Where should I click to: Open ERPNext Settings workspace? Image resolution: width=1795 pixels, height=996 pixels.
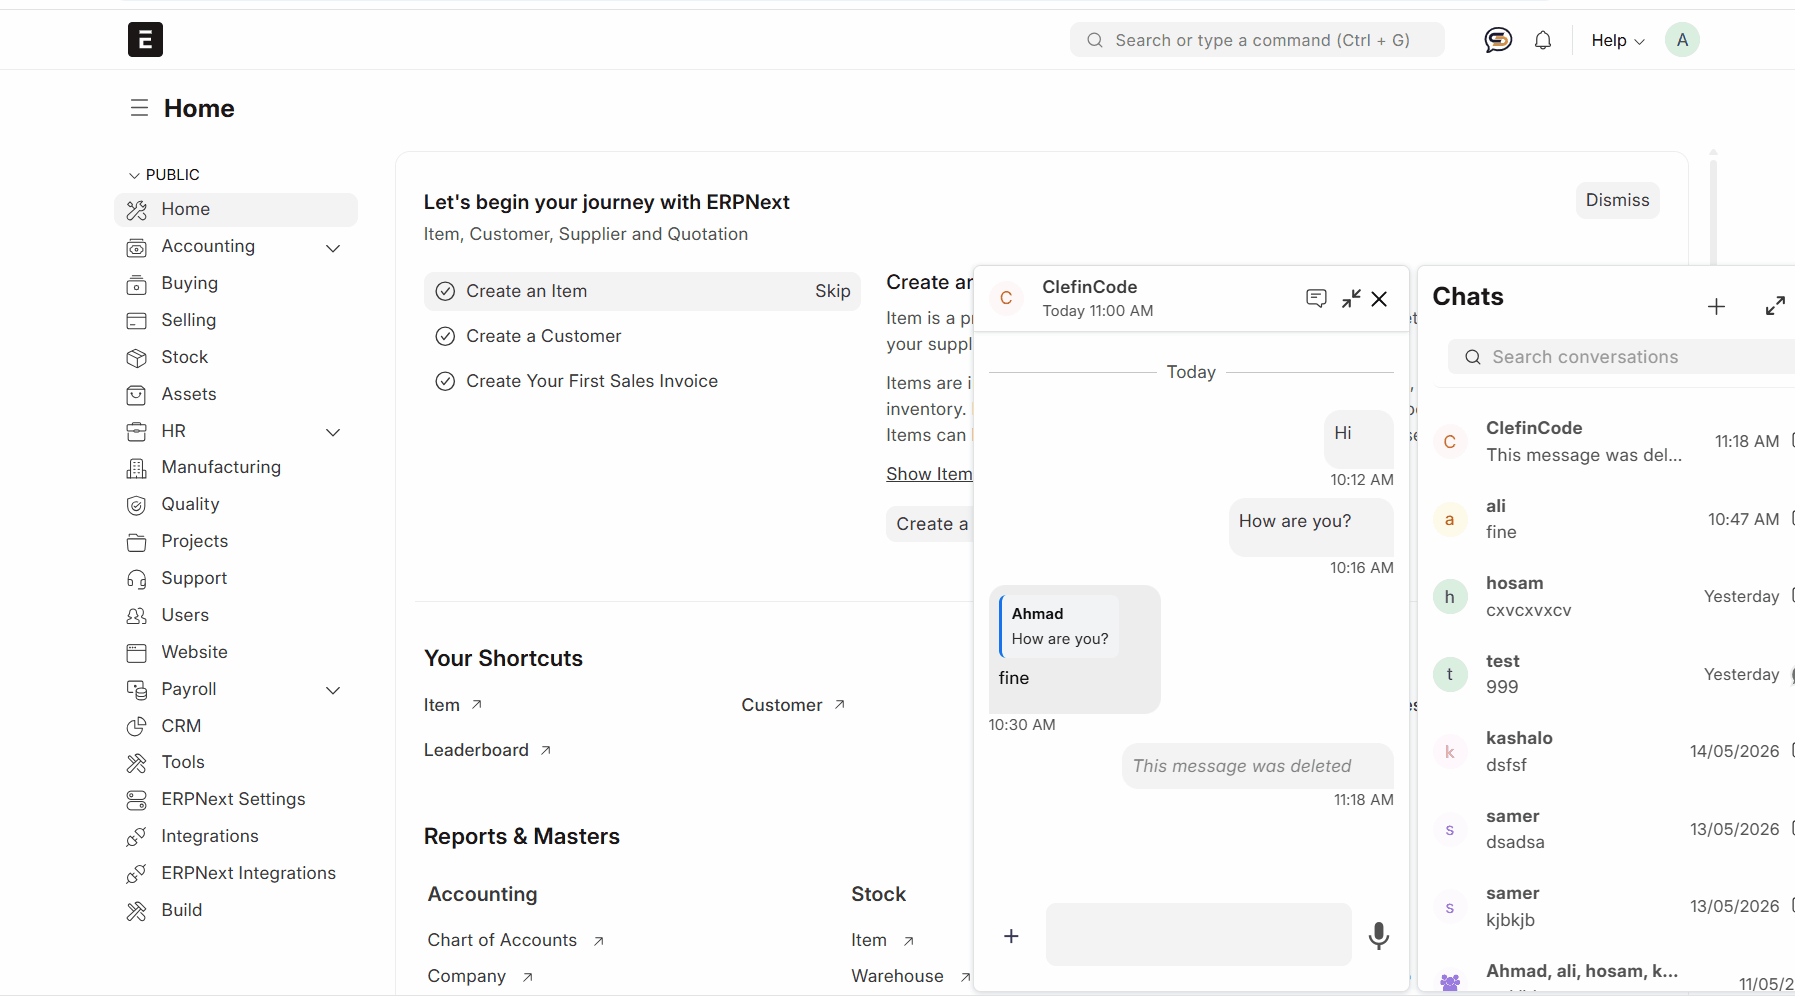[x=236, y=800]
